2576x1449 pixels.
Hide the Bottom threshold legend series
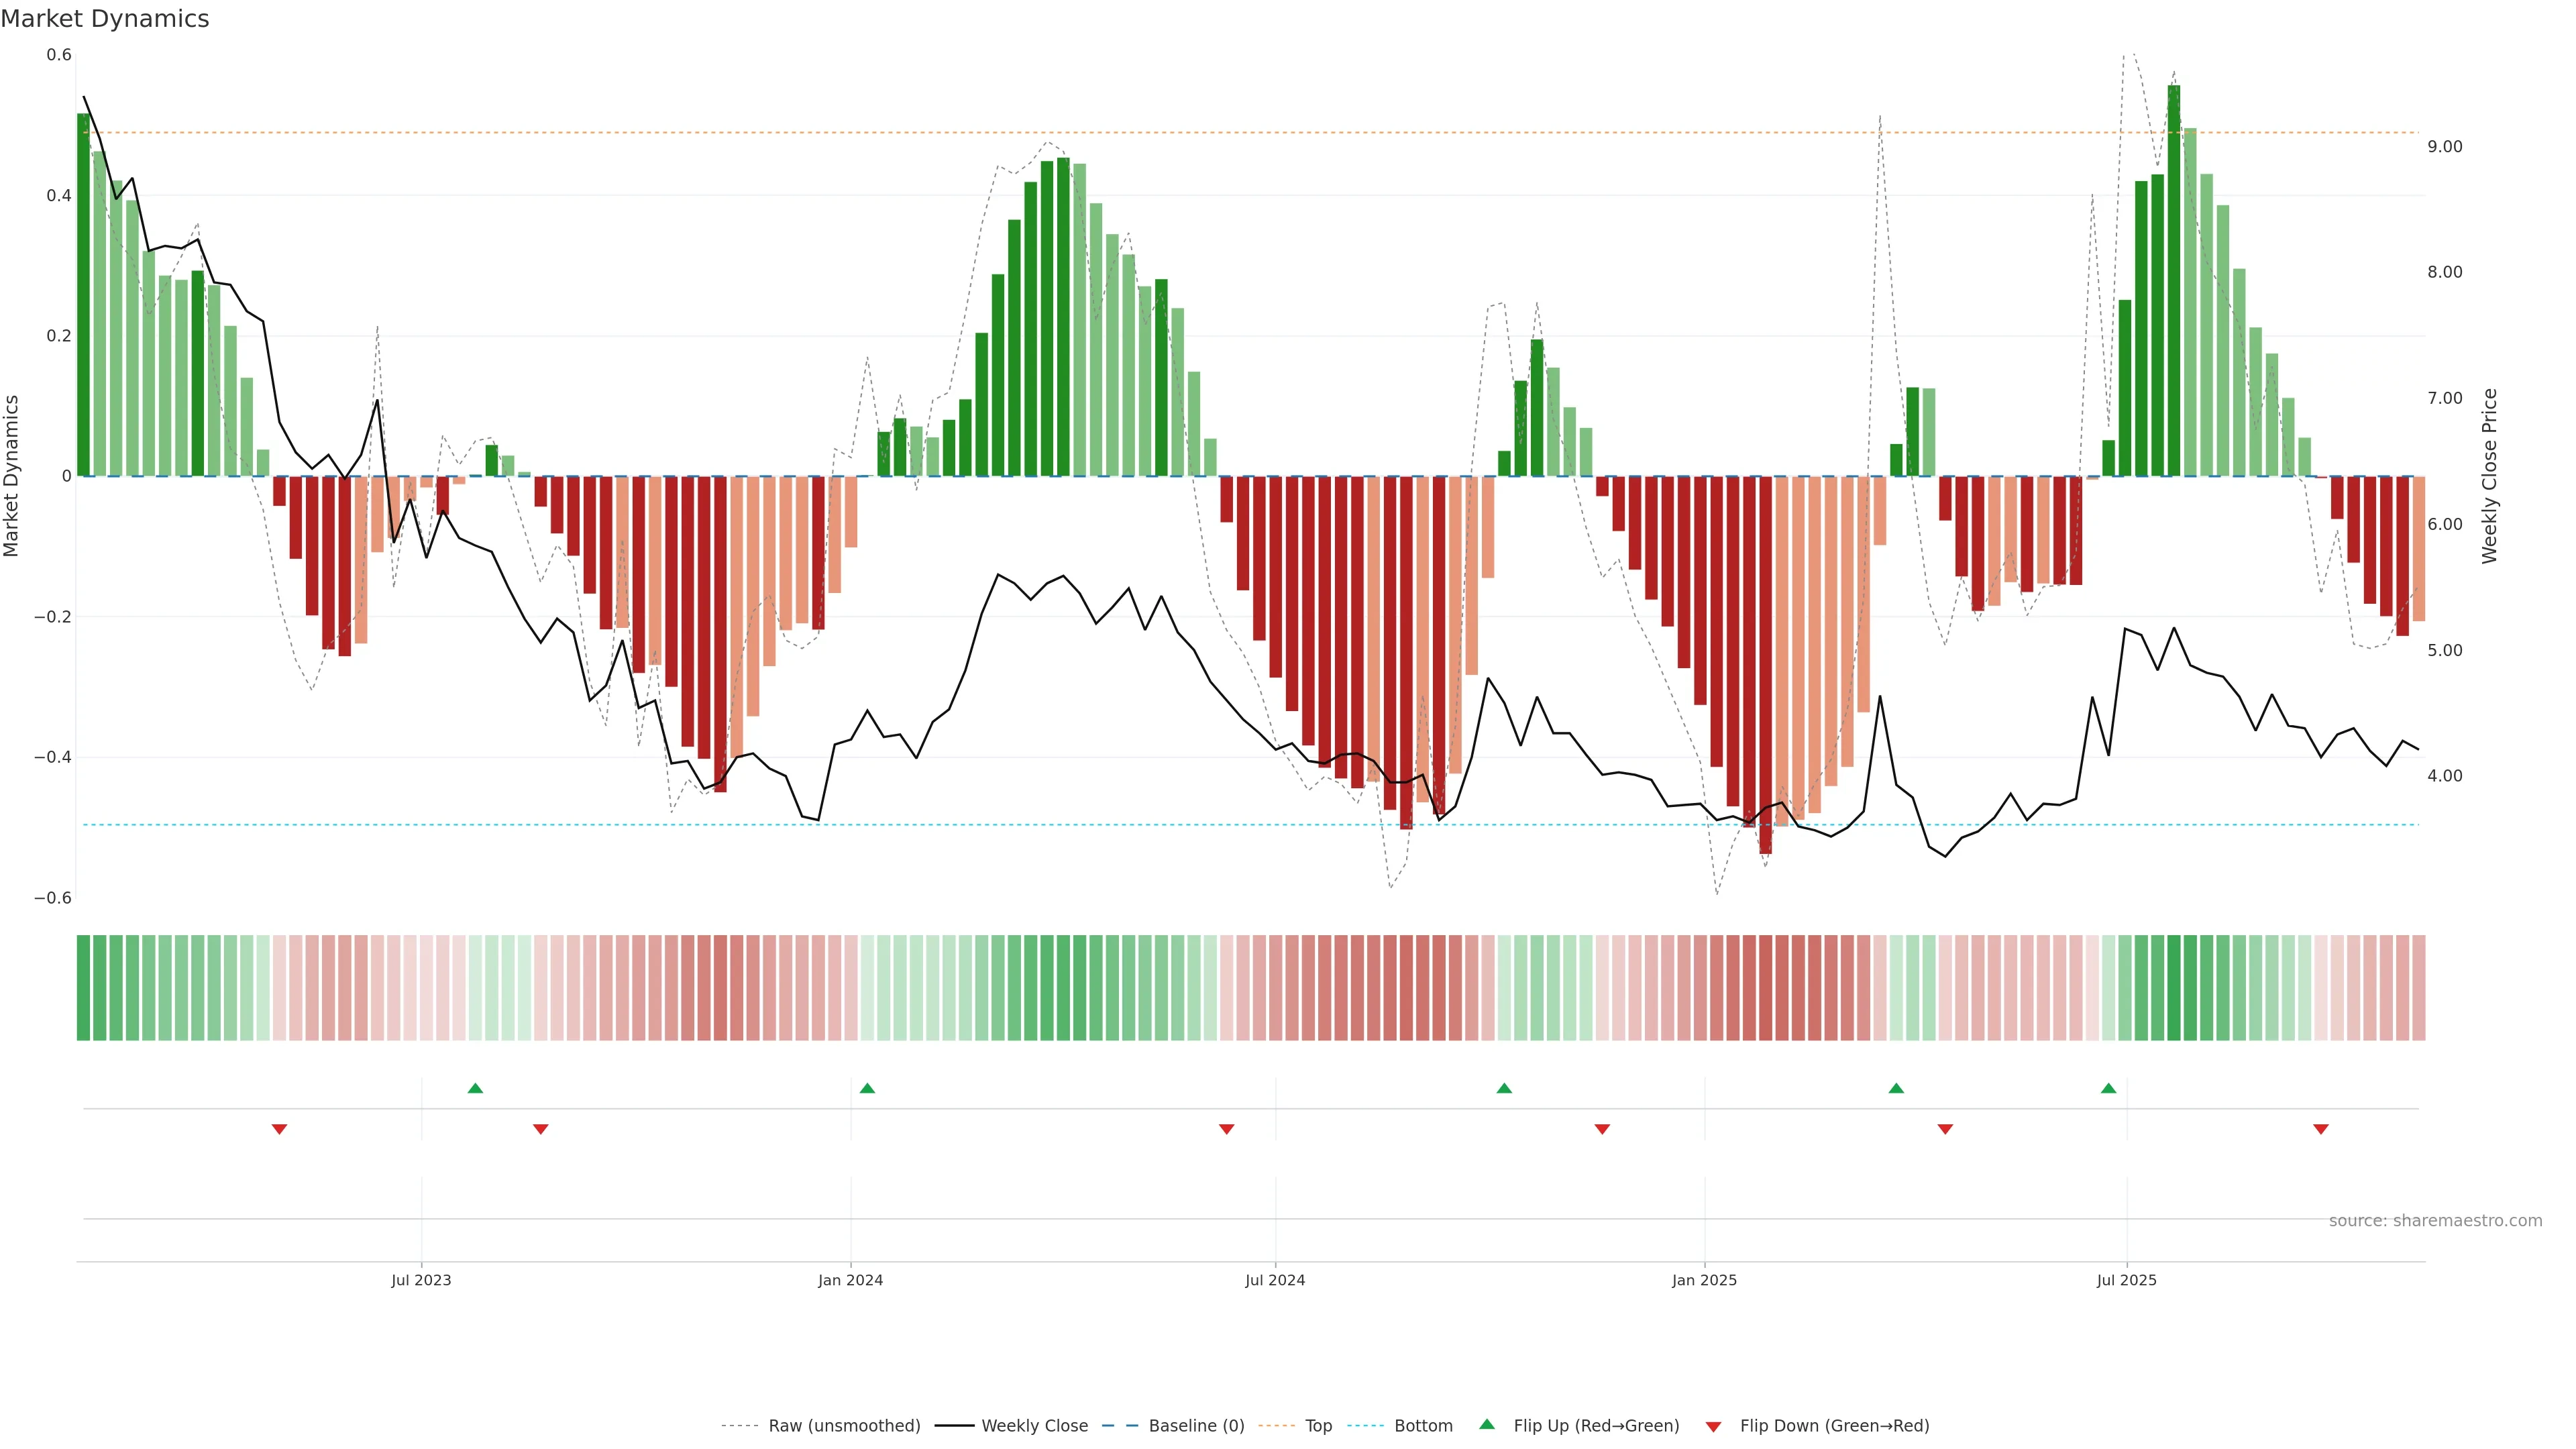[x=1423, y=1426]
